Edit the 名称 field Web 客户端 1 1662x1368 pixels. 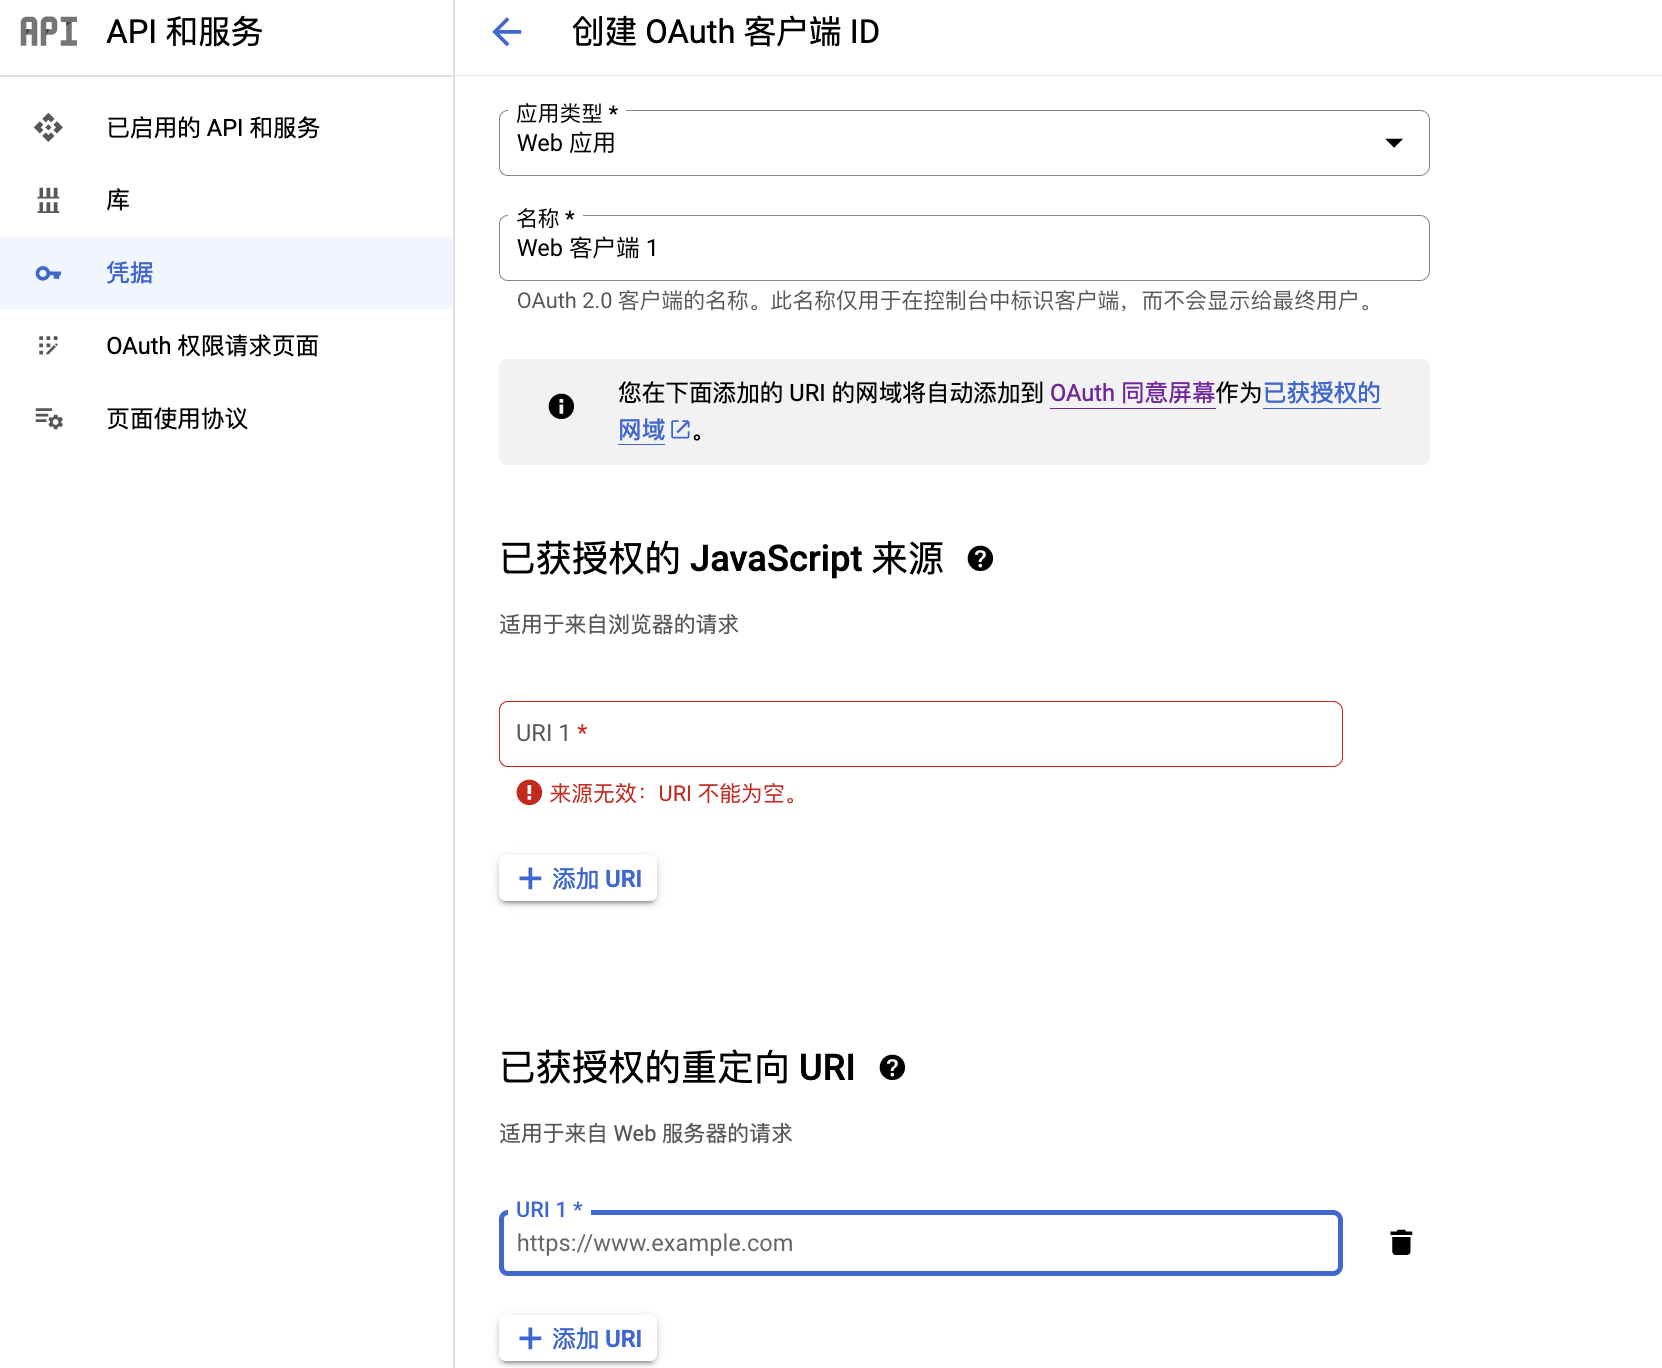click(964, 248)
